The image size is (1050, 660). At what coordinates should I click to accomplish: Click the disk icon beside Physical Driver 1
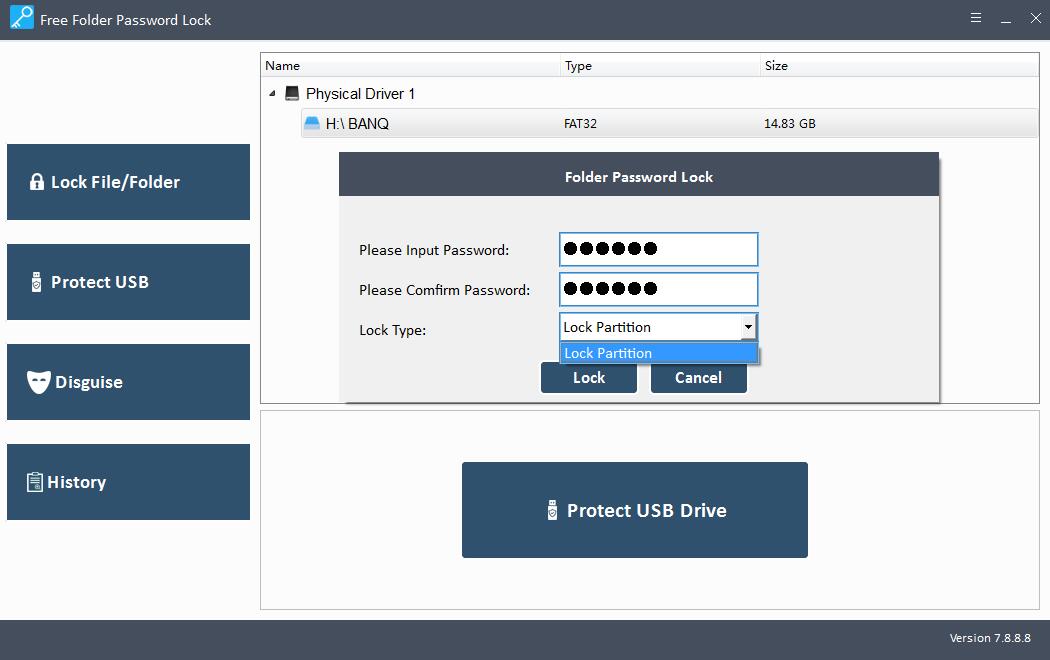291,93
